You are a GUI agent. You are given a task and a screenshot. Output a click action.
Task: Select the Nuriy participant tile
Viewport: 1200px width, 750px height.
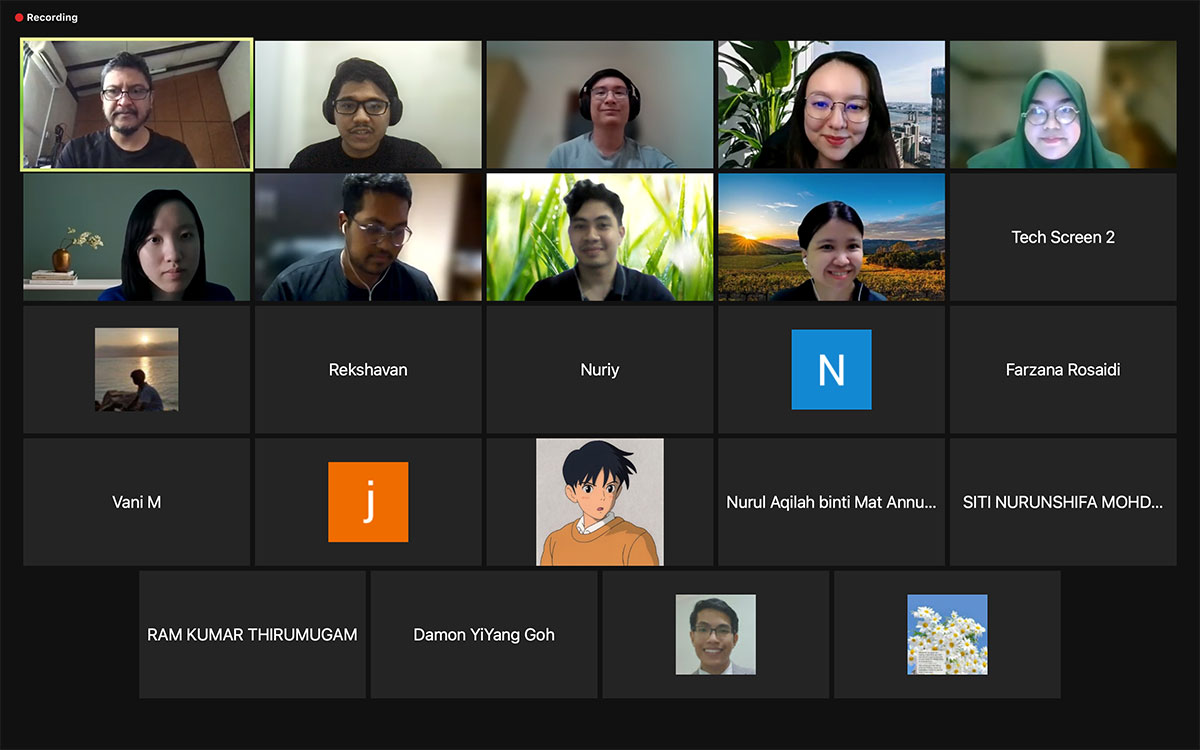coord(600,369)
